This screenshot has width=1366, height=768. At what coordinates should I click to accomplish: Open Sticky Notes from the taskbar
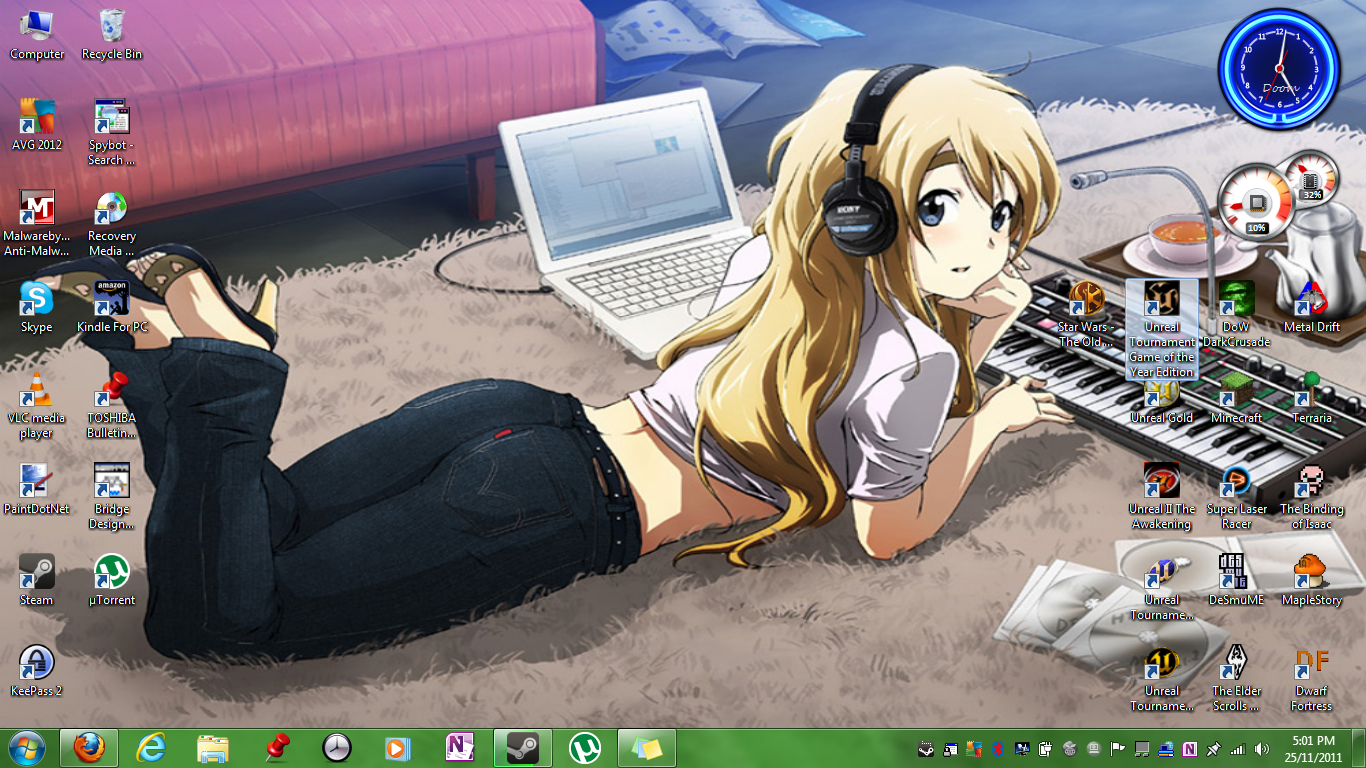647,748
